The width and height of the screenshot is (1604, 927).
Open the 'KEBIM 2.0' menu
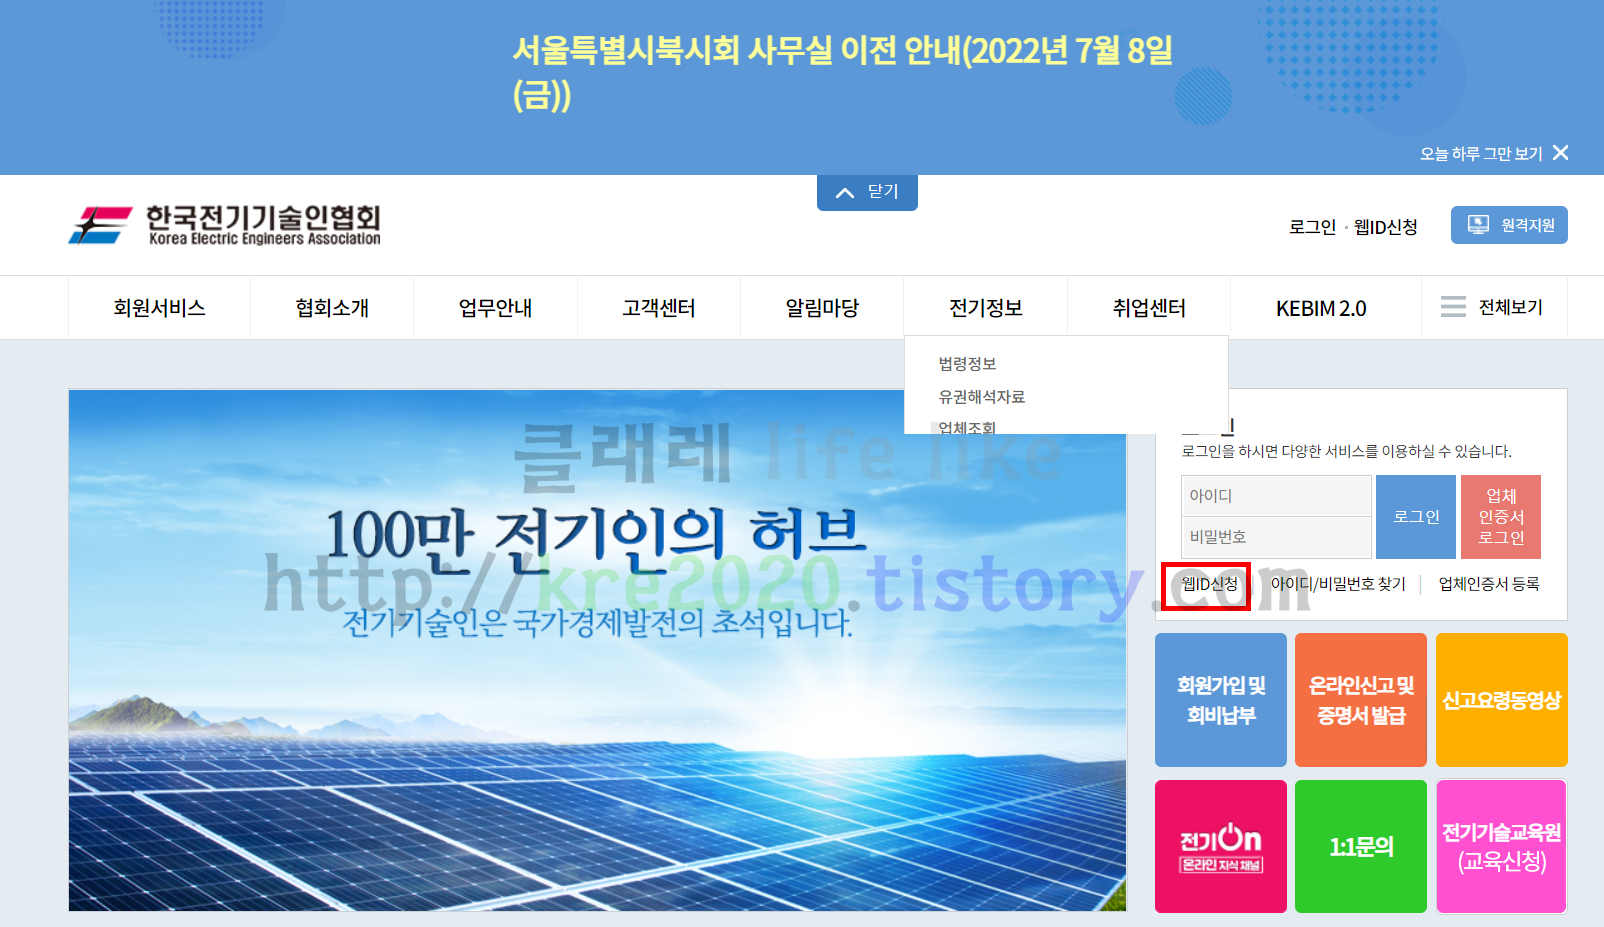point(1321,308)
